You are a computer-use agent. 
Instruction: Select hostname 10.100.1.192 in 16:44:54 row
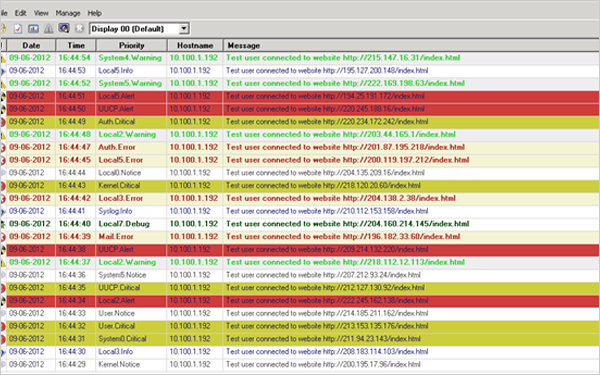pyautogui.click(x=195, y=58)
